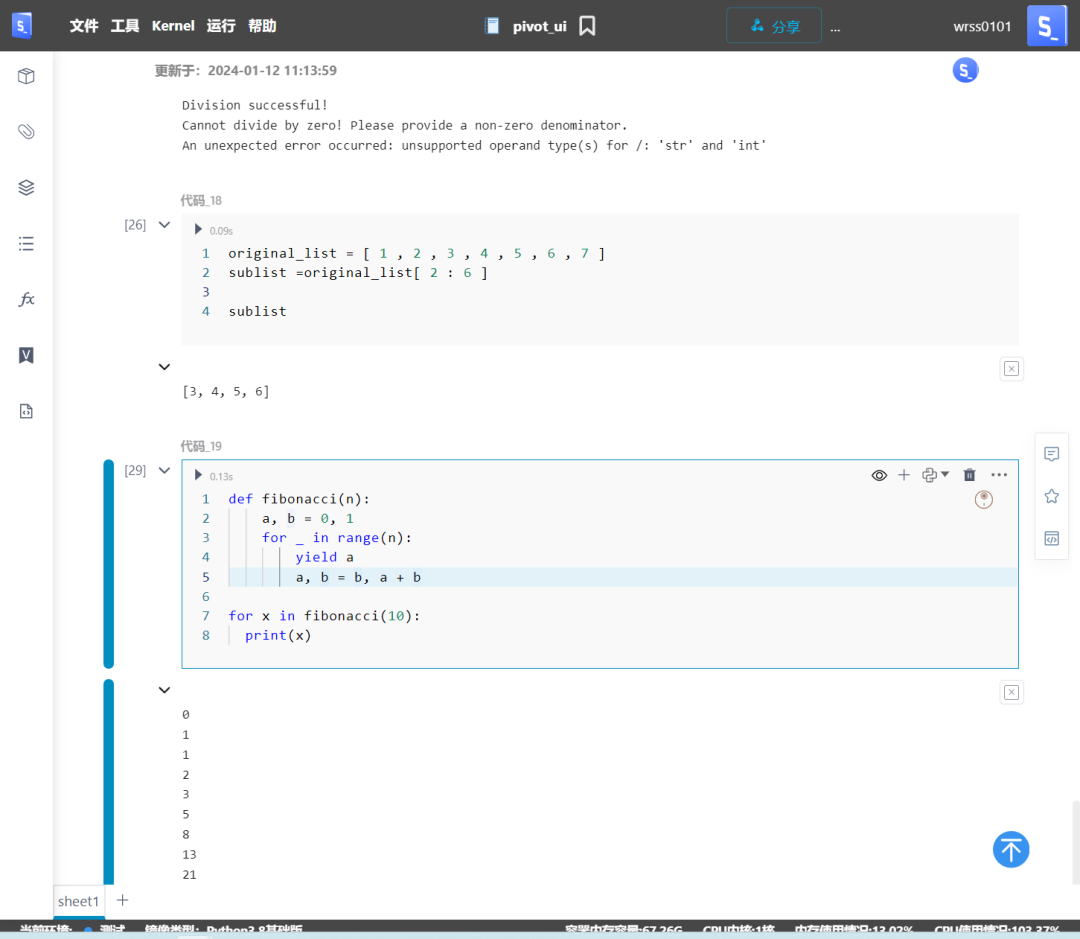Click the 分享 share button
This screenshot has height=939, width=1080.
click(774, 26)
